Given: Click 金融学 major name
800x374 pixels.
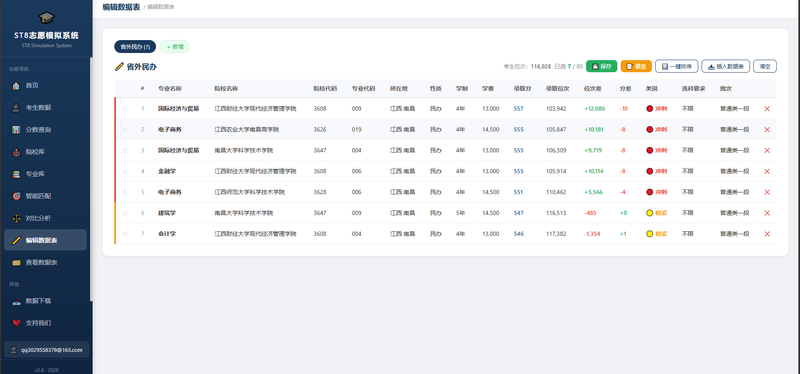Looking at the screenshot, I should [x=167, y=171].
